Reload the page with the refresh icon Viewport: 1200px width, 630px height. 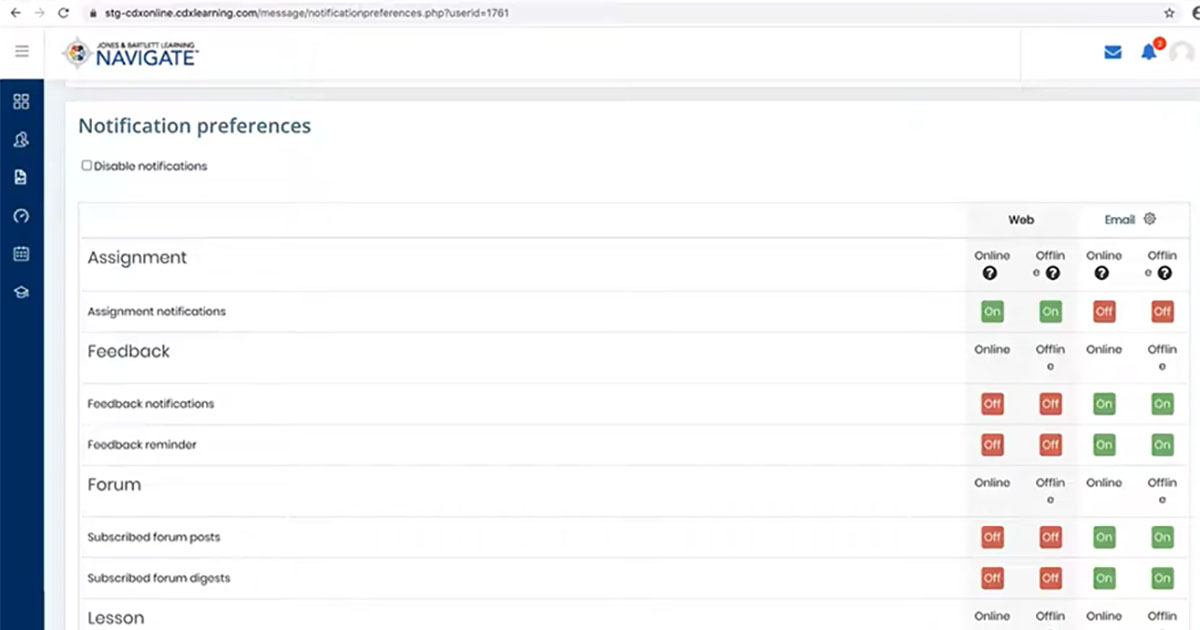pos(64,13)
